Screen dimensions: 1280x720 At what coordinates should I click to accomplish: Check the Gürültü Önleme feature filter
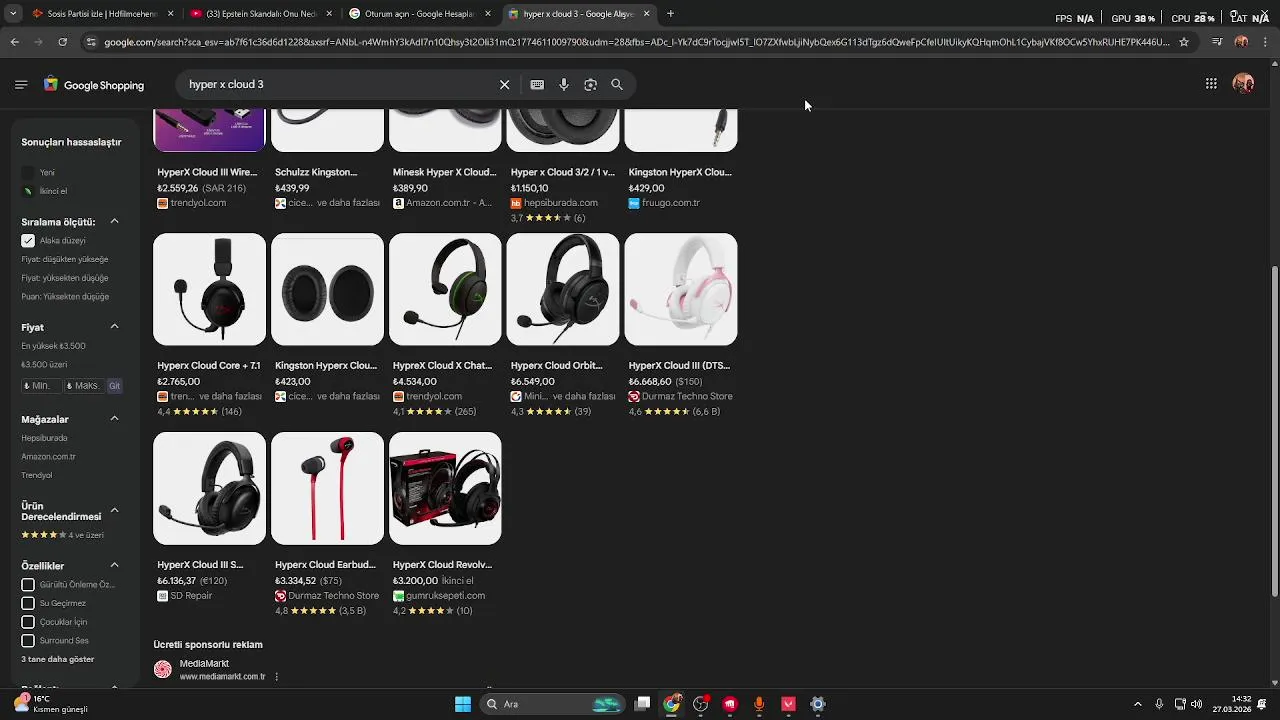click(28, 585)
